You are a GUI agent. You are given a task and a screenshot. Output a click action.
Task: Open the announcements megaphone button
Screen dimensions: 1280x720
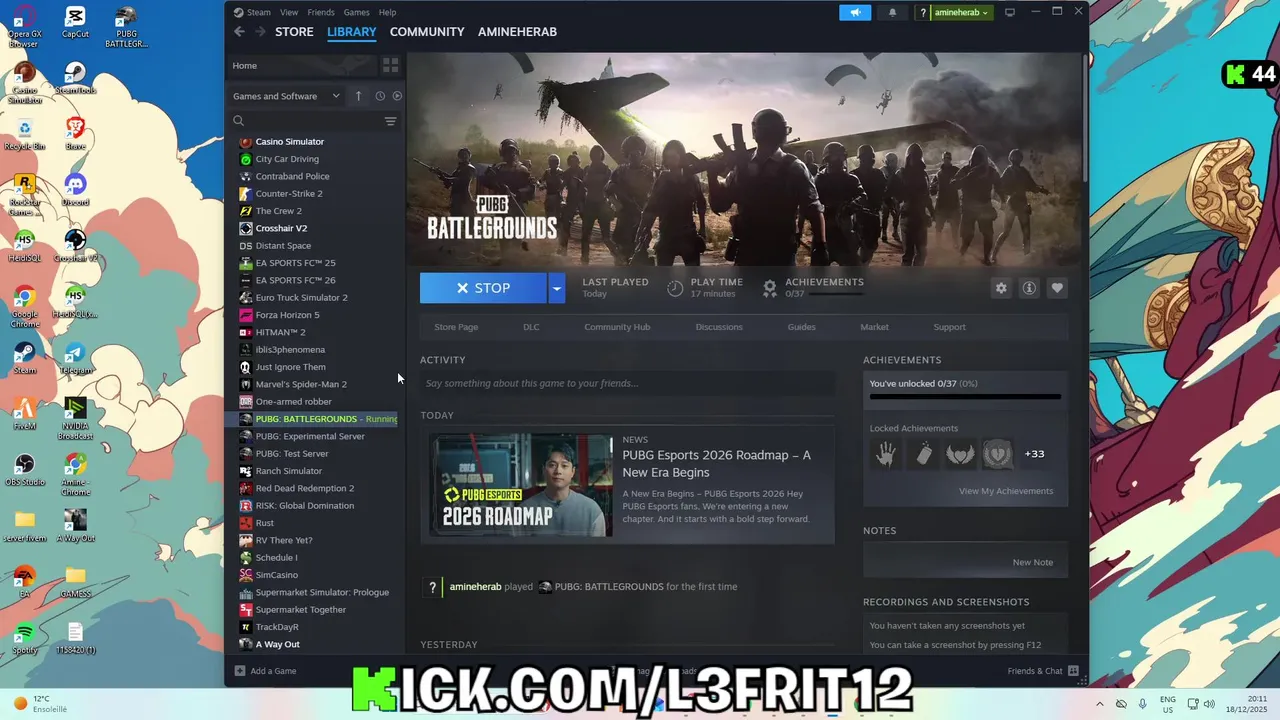click(x=855, y=12)
